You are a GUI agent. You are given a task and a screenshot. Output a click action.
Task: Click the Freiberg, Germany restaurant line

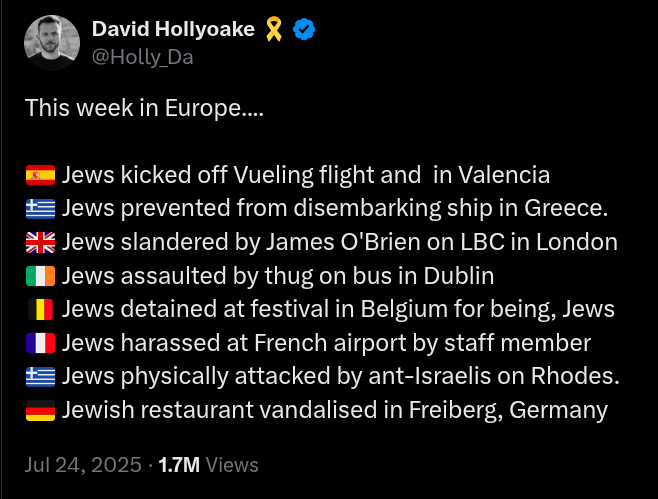(334, 410)
